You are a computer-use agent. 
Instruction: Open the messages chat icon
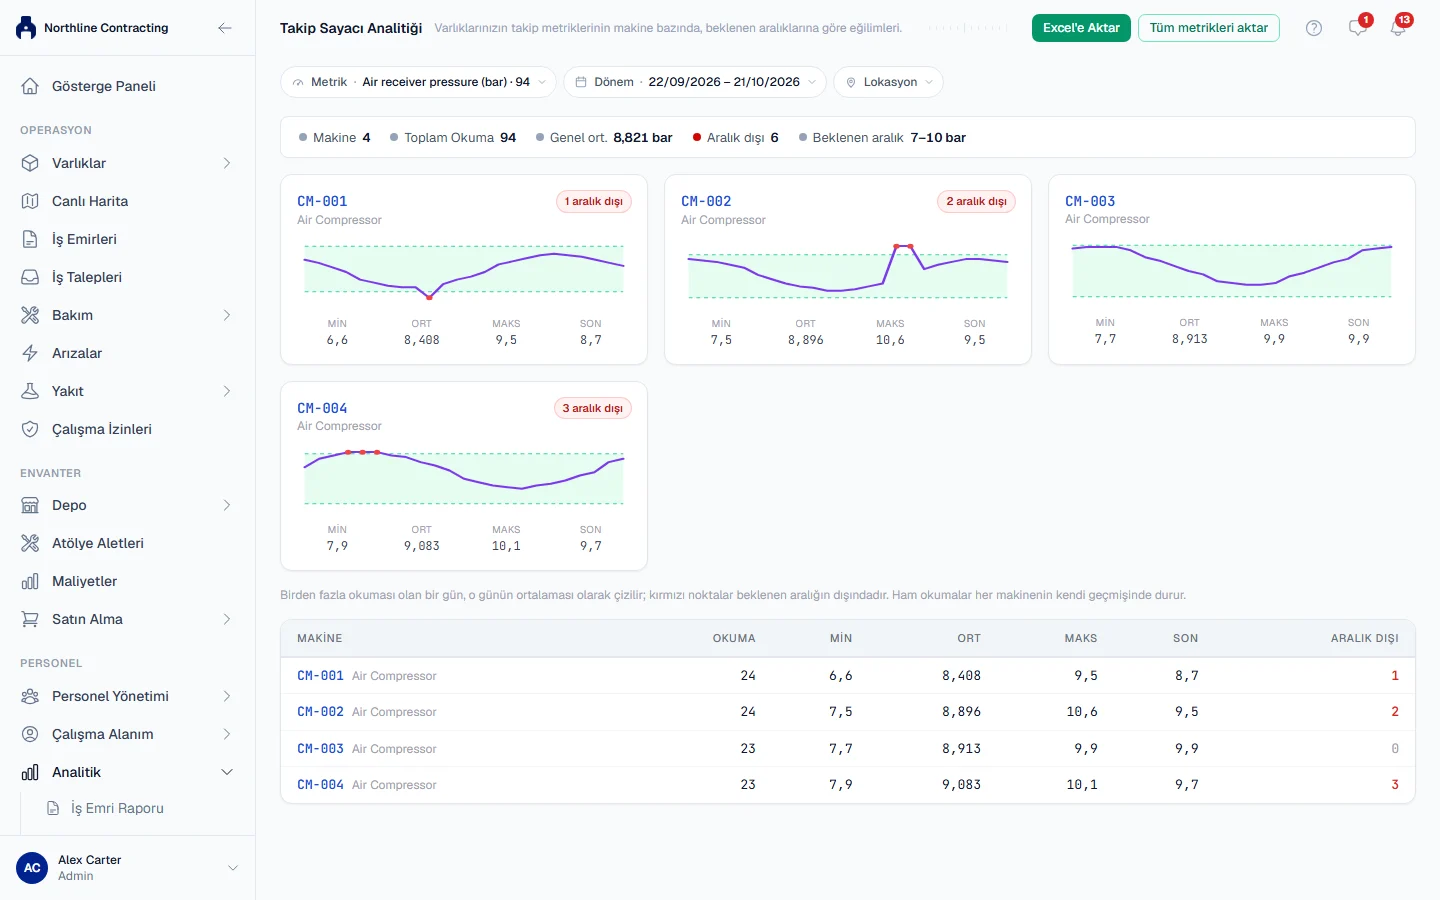pos(1357,28)
